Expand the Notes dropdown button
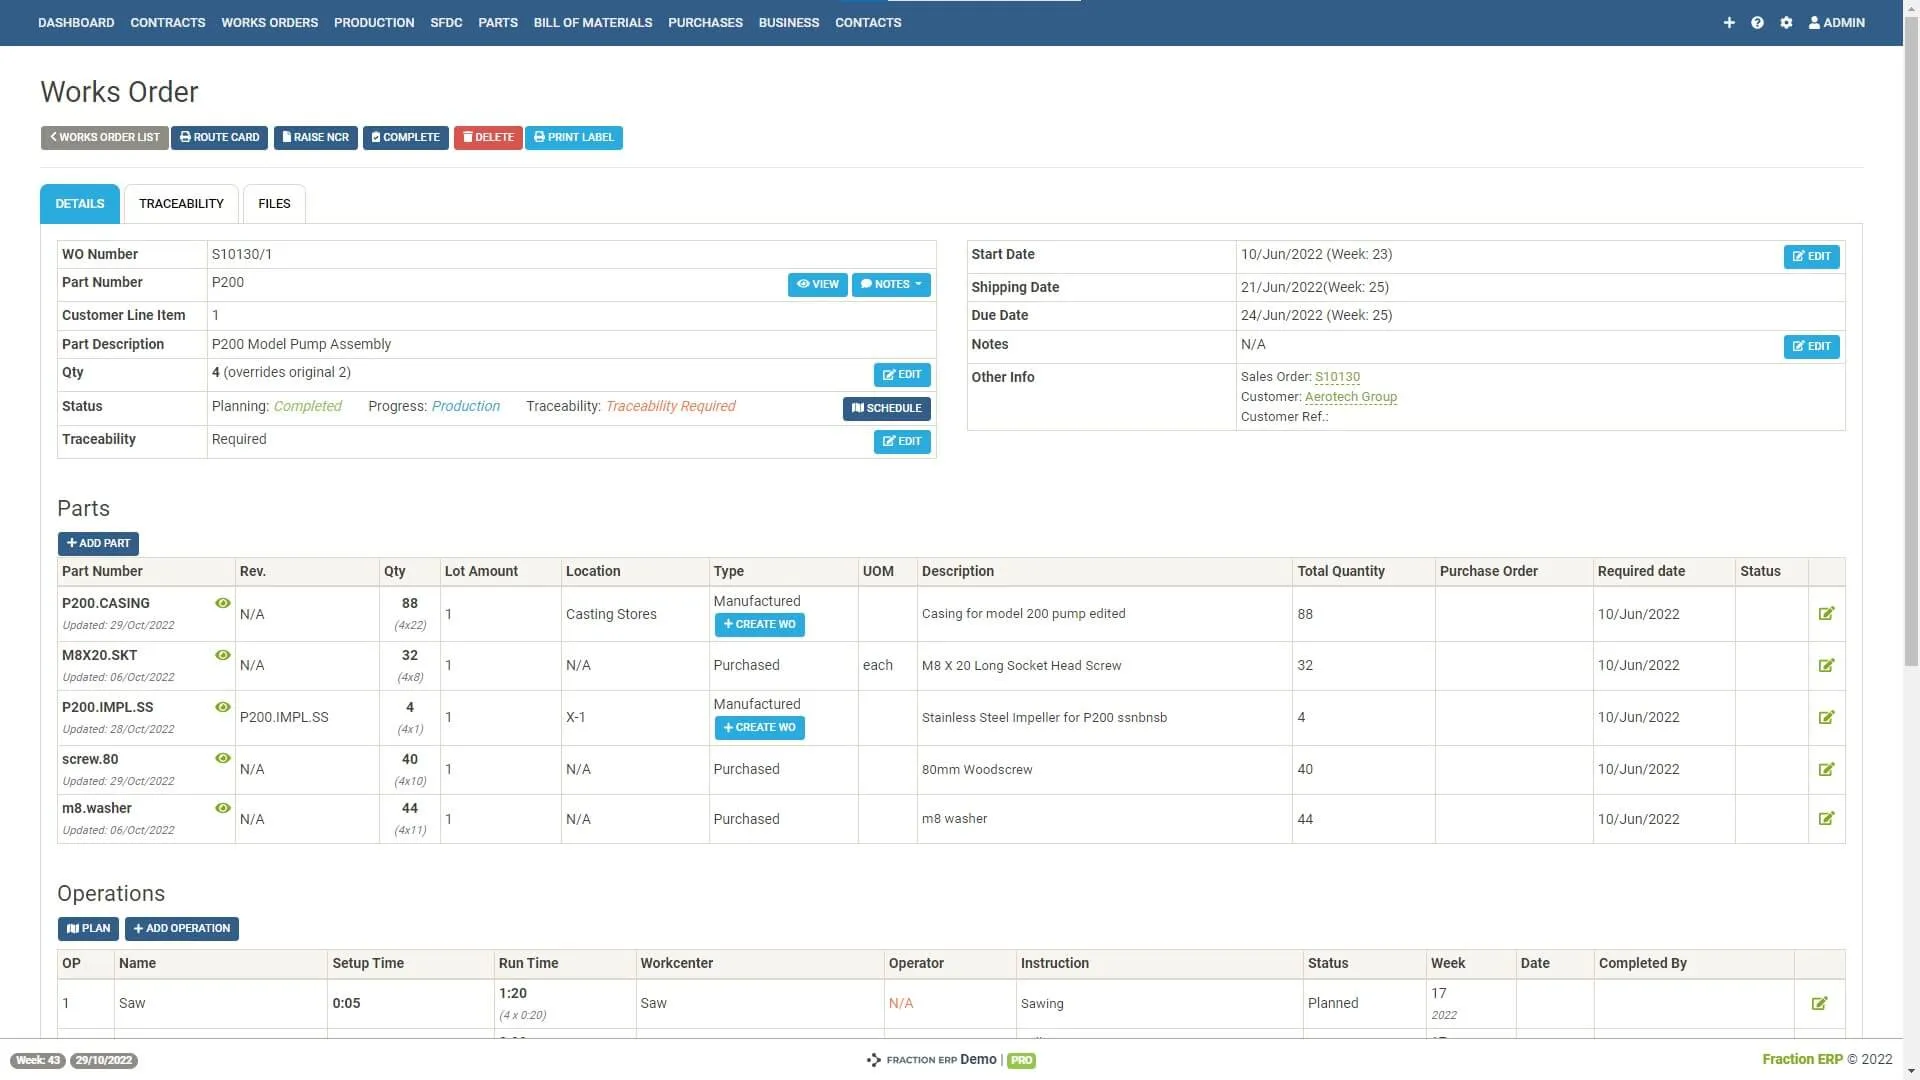This screenshot has width=1920, height=1080. (x=891, y=285)
